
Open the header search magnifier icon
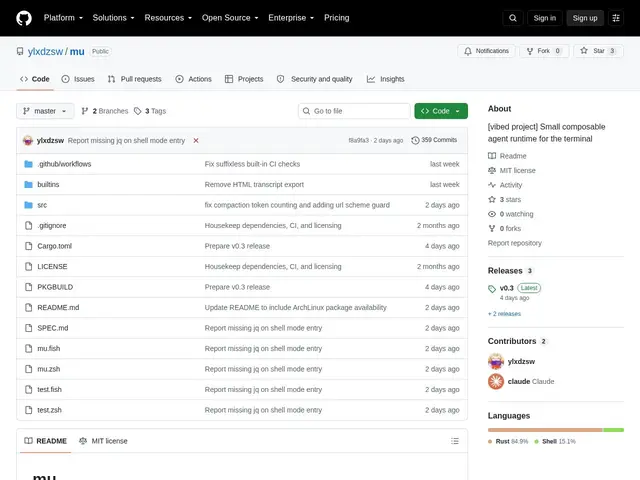[513, 18]
